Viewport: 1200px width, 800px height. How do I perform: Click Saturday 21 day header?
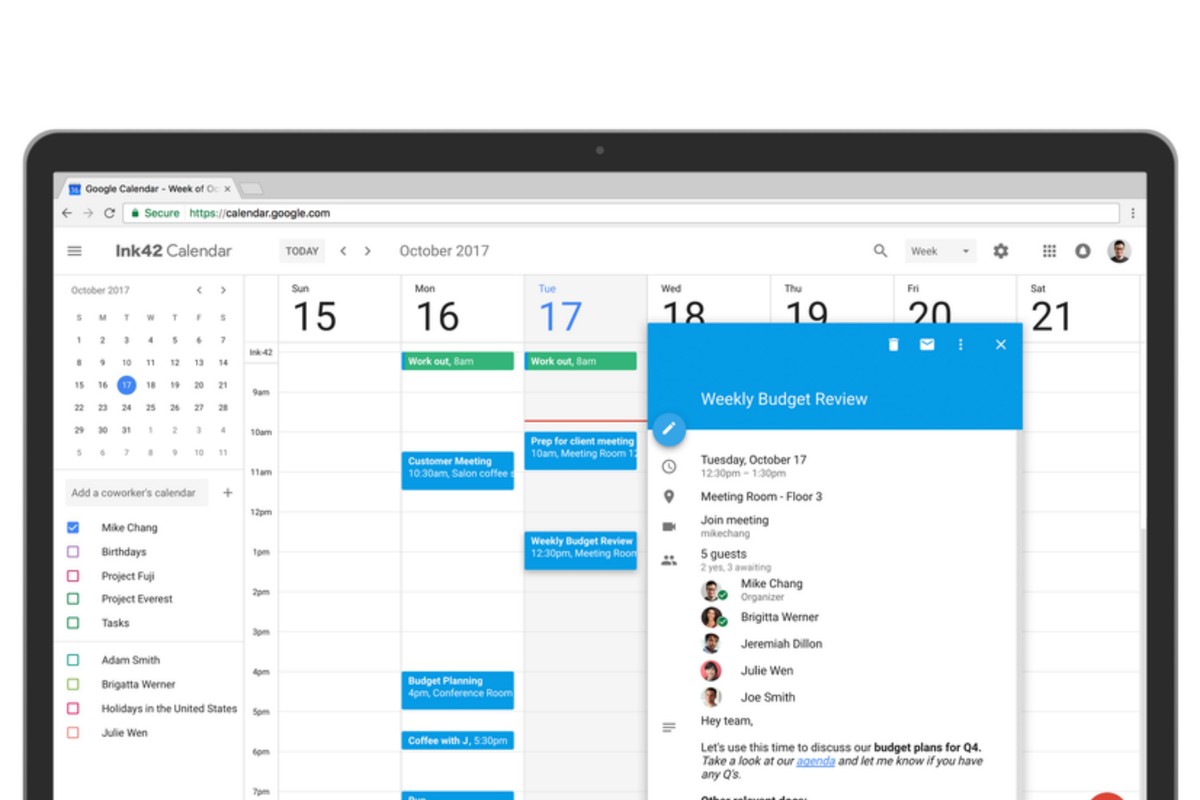(x=1051, y=309)
